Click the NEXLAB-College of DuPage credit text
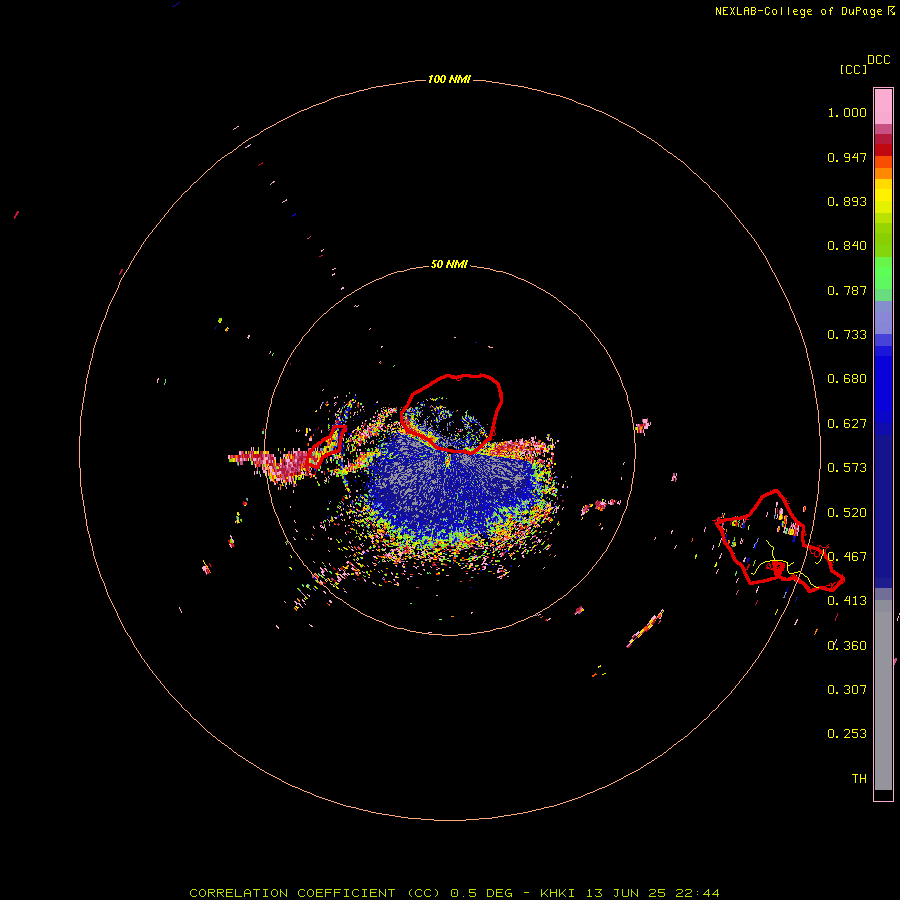The width and height of the screenshot is (900, 900). click(x=805, y=11)
